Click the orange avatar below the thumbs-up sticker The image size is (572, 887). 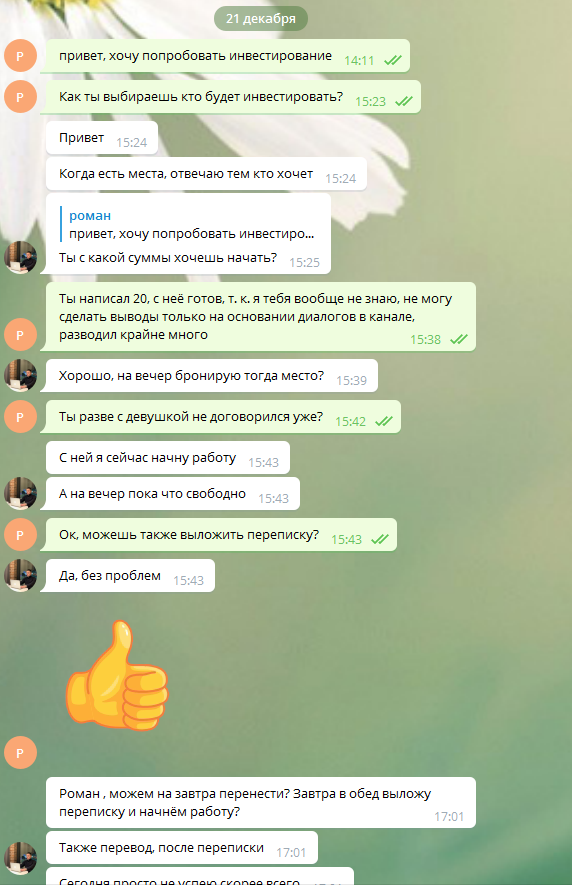[20, 753]
